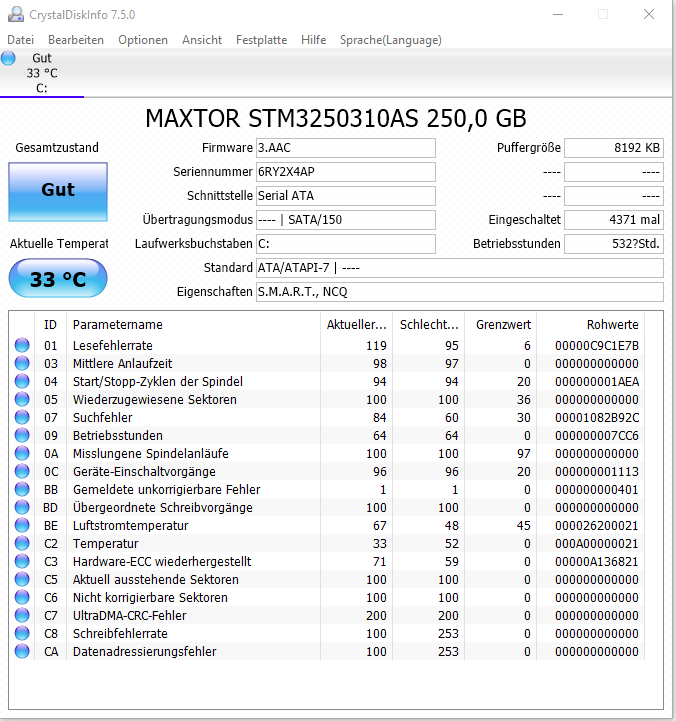Click current value 200 of UltraDMA-CRC-Fehler
676x721 pixels.
click(x=376, y=615)
